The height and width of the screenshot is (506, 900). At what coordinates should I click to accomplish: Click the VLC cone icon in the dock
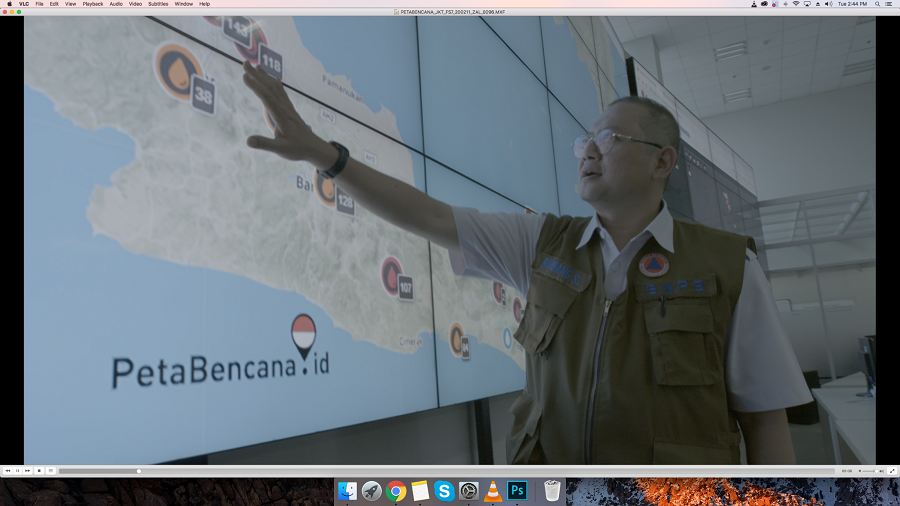pos(493,491)
